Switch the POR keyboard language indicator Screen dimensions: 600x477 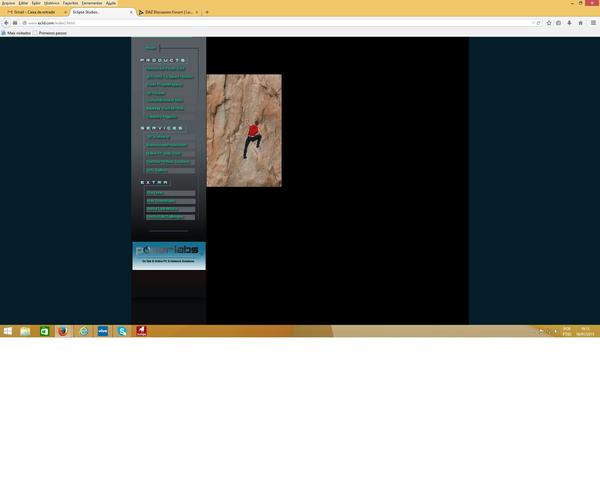coord(567,331)
